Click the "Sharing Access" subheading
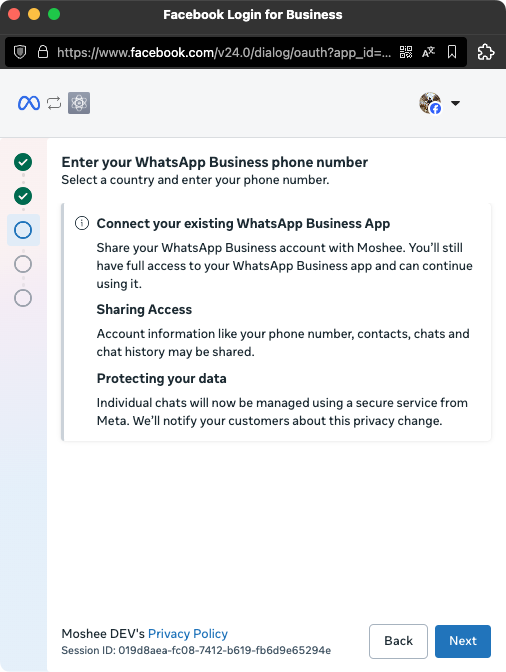506x672 pixels. tap(144, 309)
